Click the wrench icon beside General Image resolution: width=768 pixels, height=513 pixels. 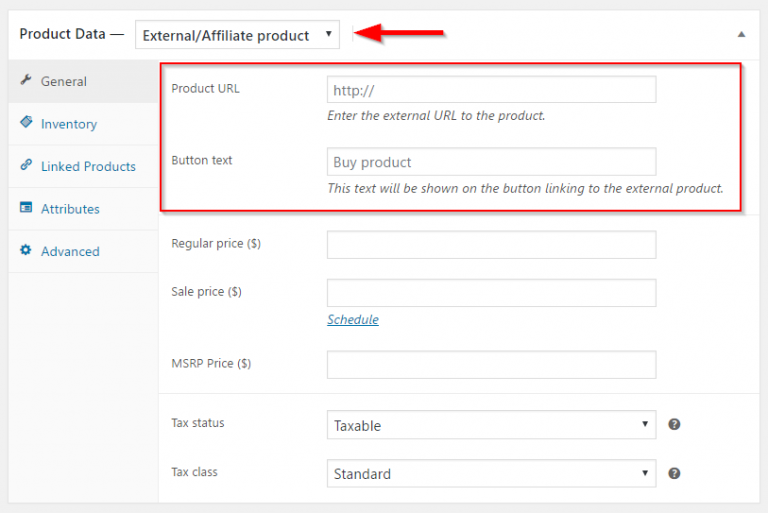(26, 81)
